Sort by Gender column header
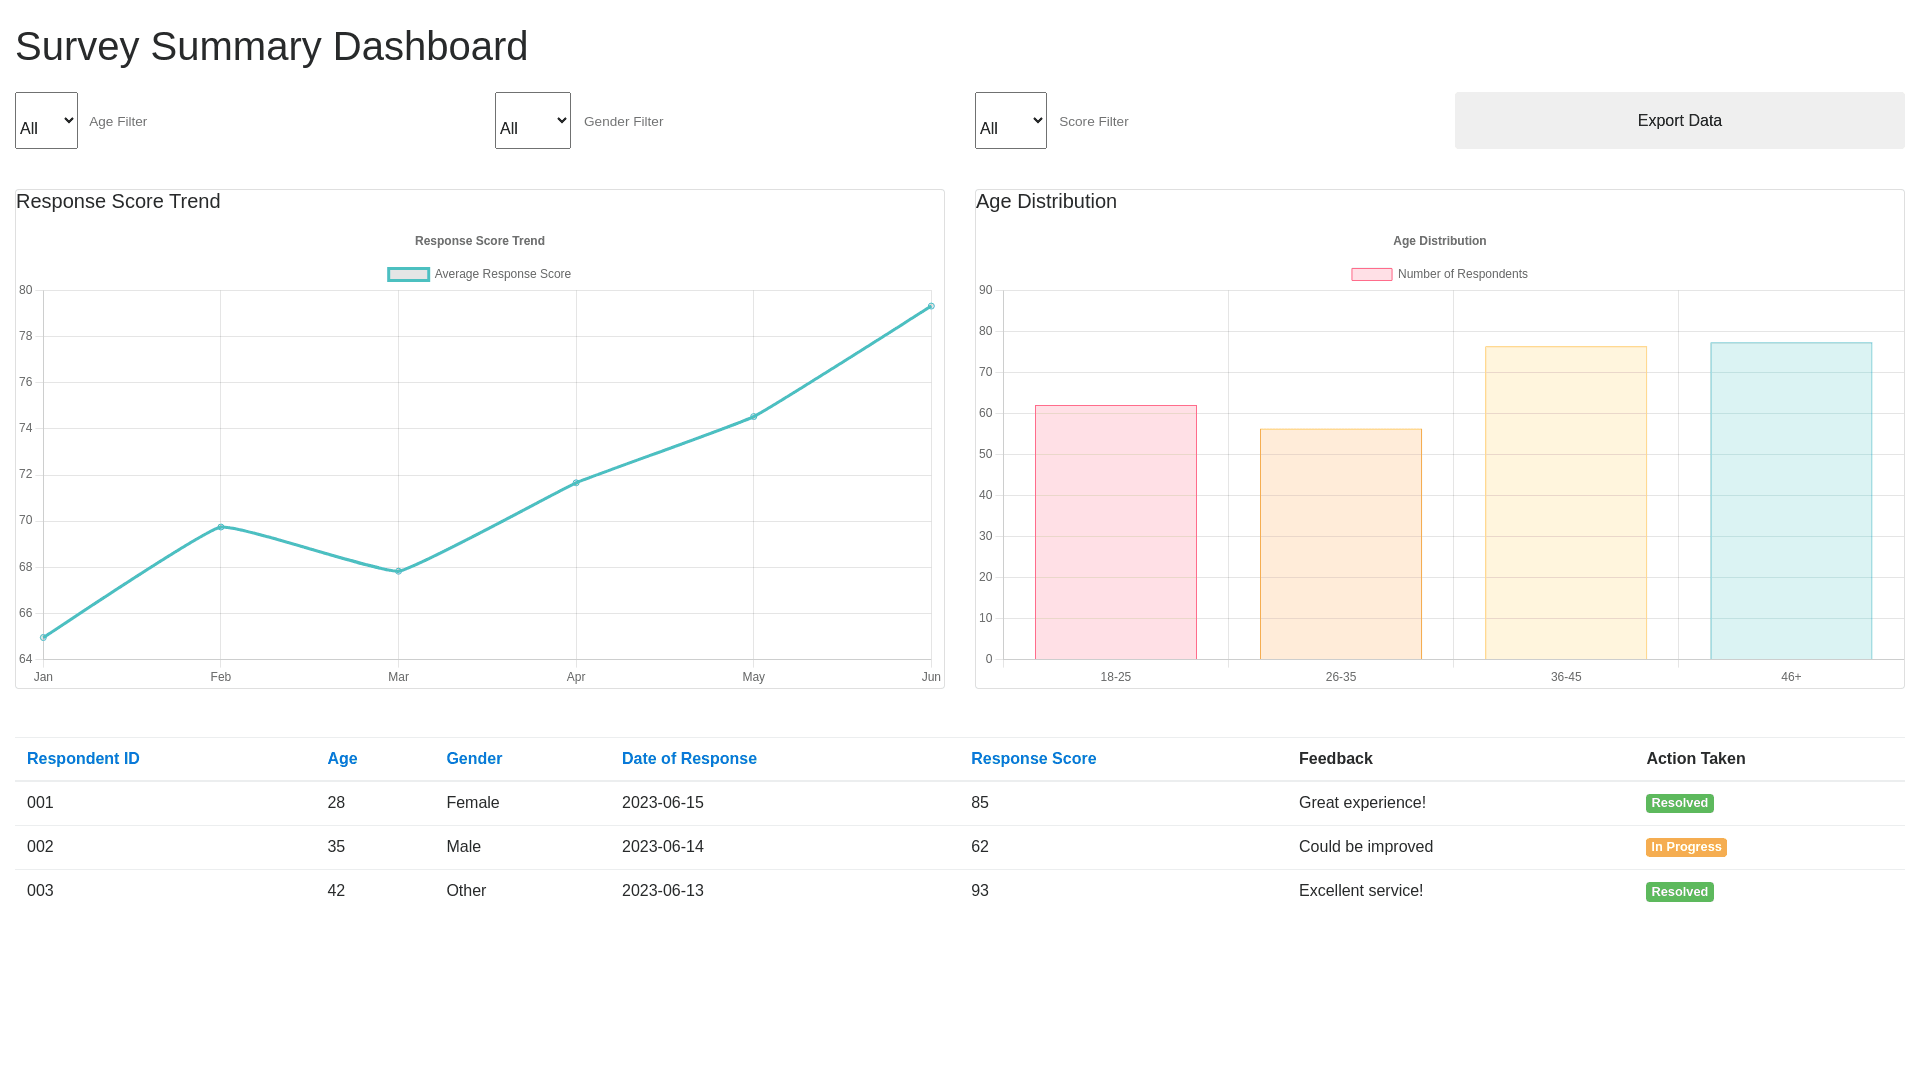 (474, 759)
